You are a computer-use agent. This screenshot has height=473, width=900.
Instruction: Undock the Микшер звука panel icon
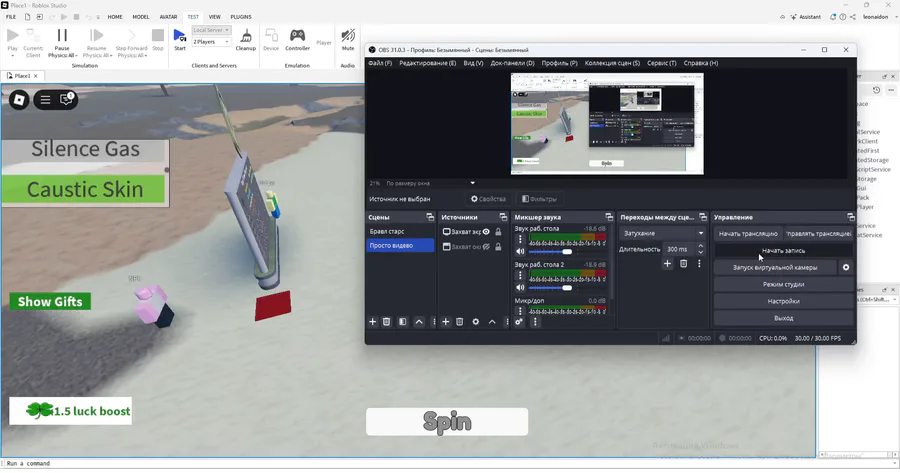[x=609, y=217]
